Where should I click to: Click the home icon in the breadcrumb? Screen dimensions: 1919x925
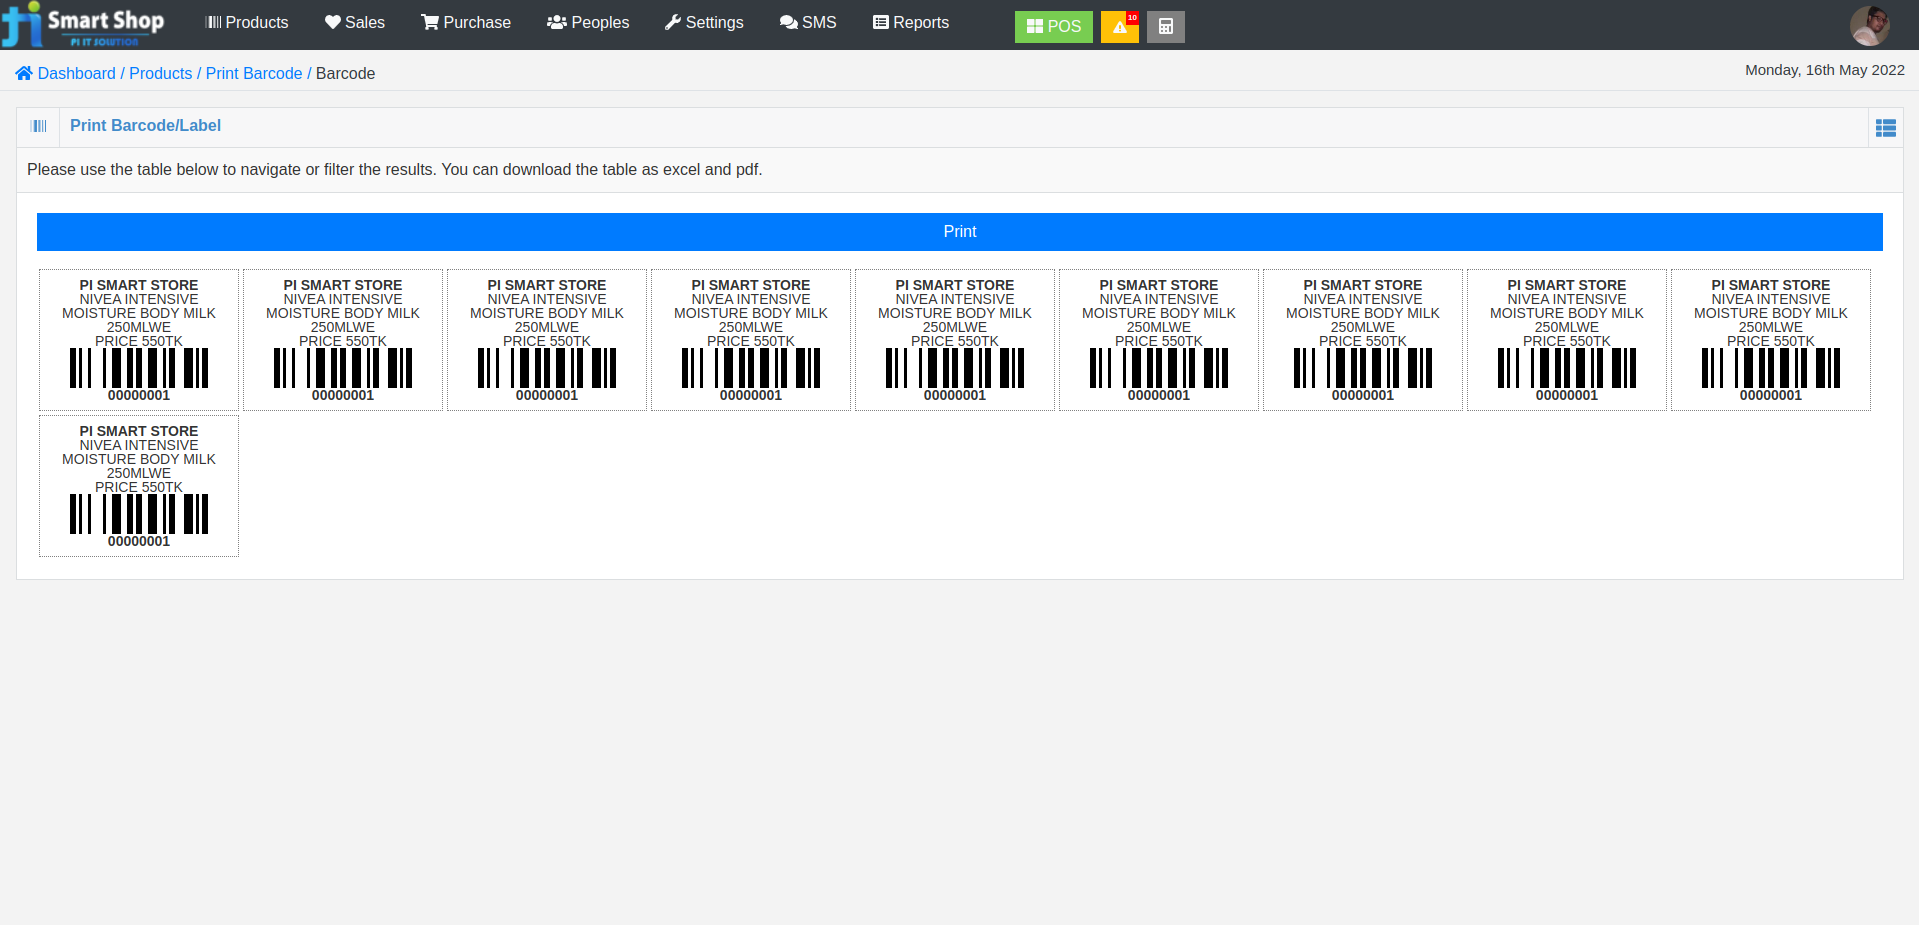coord(23,73)
